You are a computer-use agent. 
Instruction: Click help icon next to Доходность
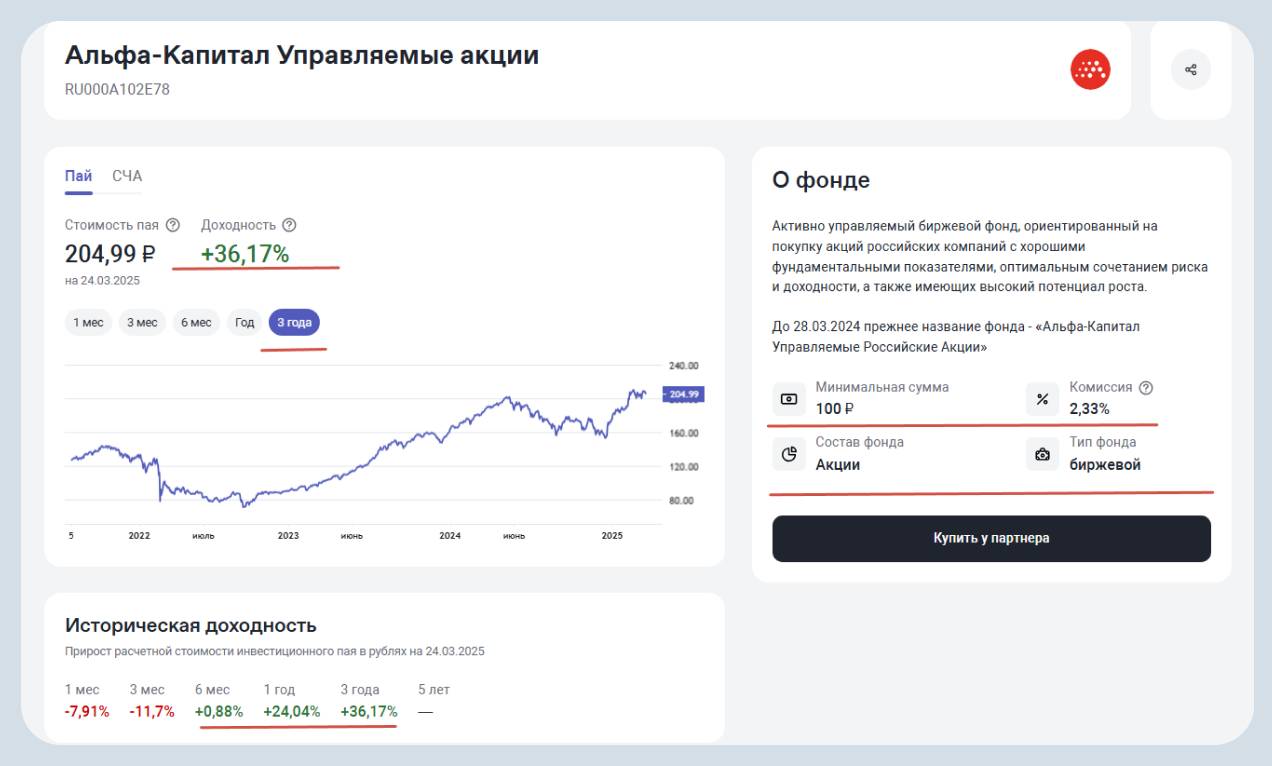[289, 225]
